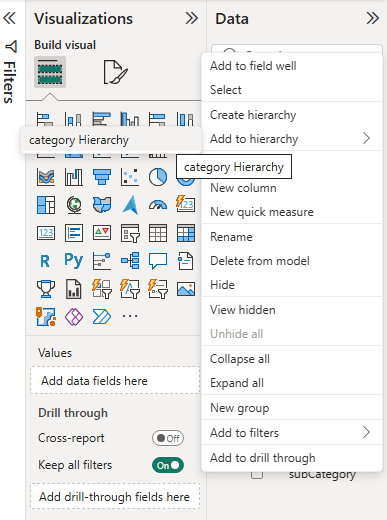Select the image visual
Viewport: 387px width, 520px height.
pyautogui.click(x=186, y=289)
